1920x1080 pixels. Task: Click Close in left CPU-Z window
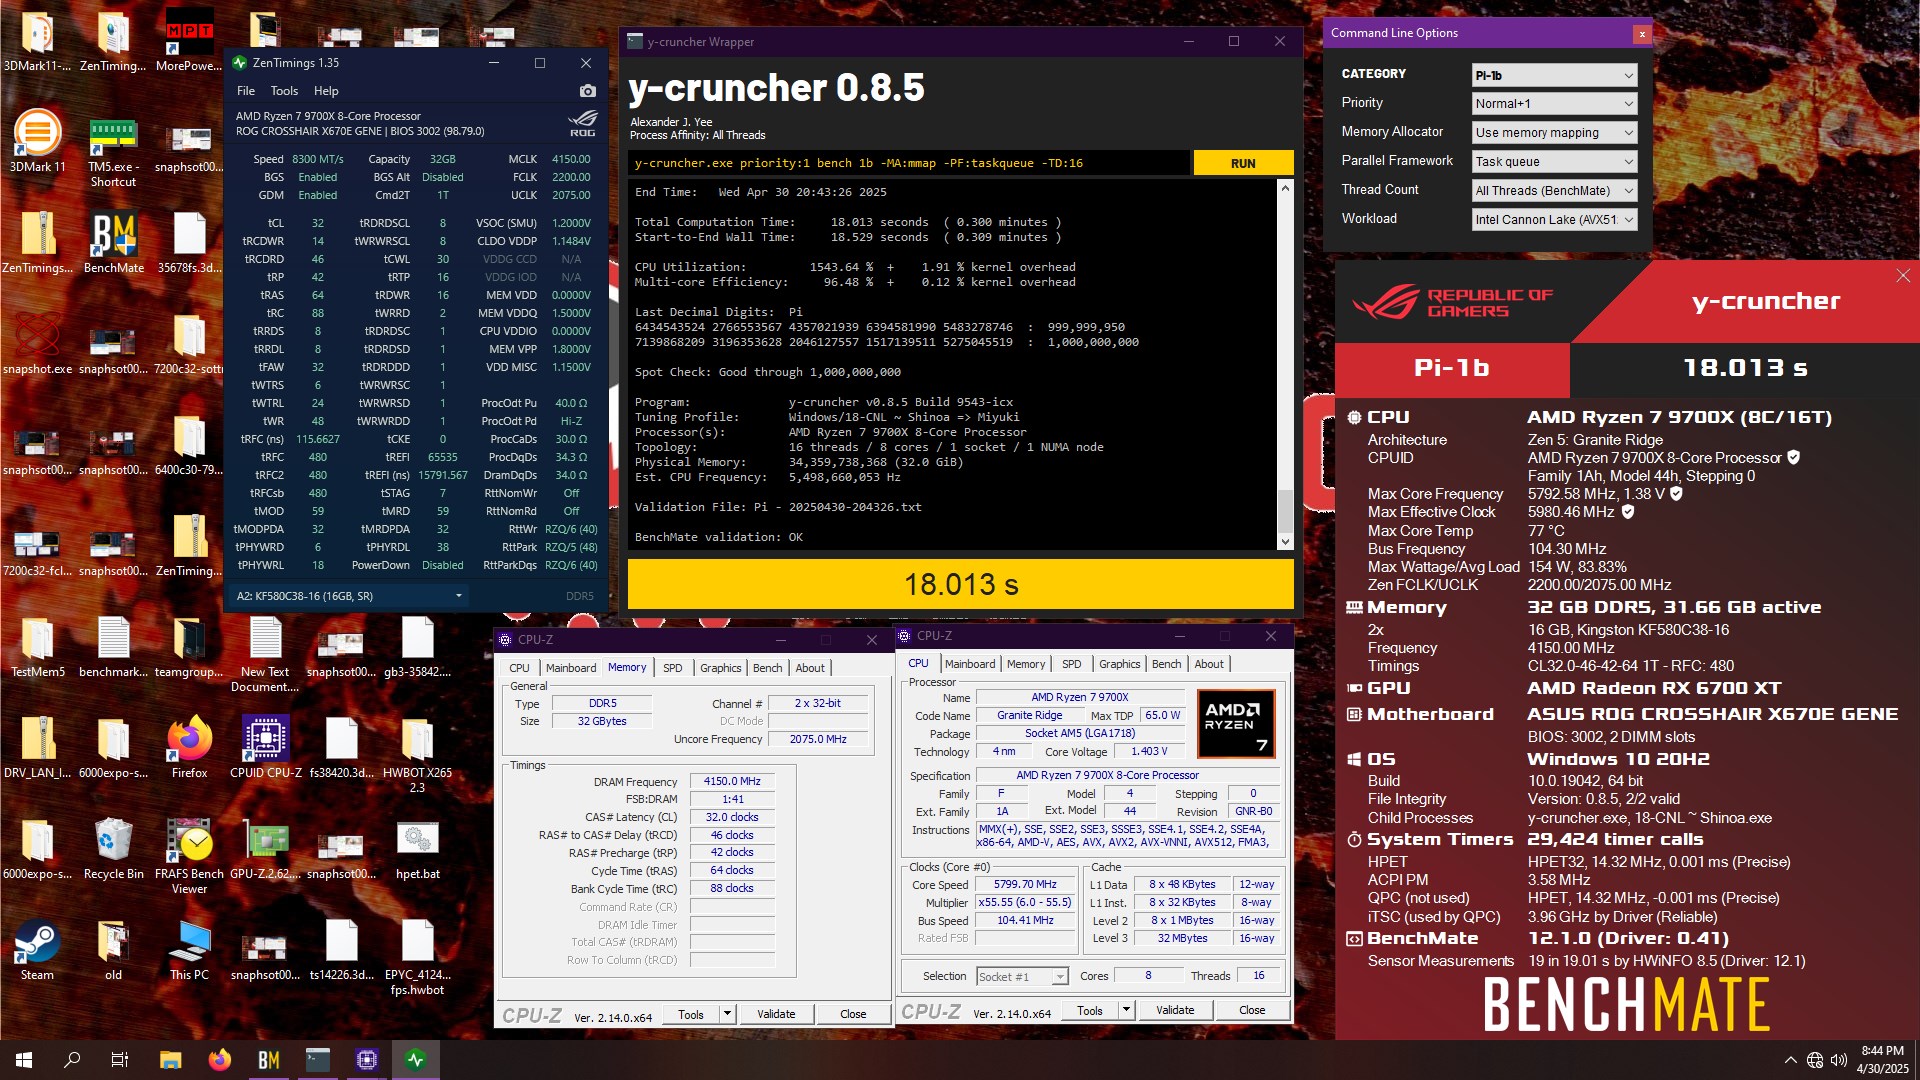[853, 1014]
